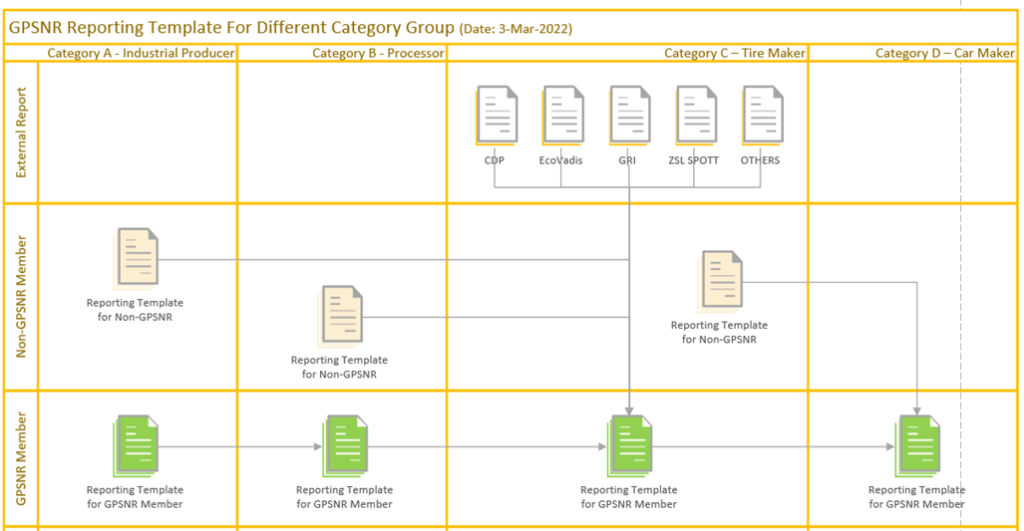
Task: Select Category A Non-GPSNR template icon
Action: pos(137,258)
